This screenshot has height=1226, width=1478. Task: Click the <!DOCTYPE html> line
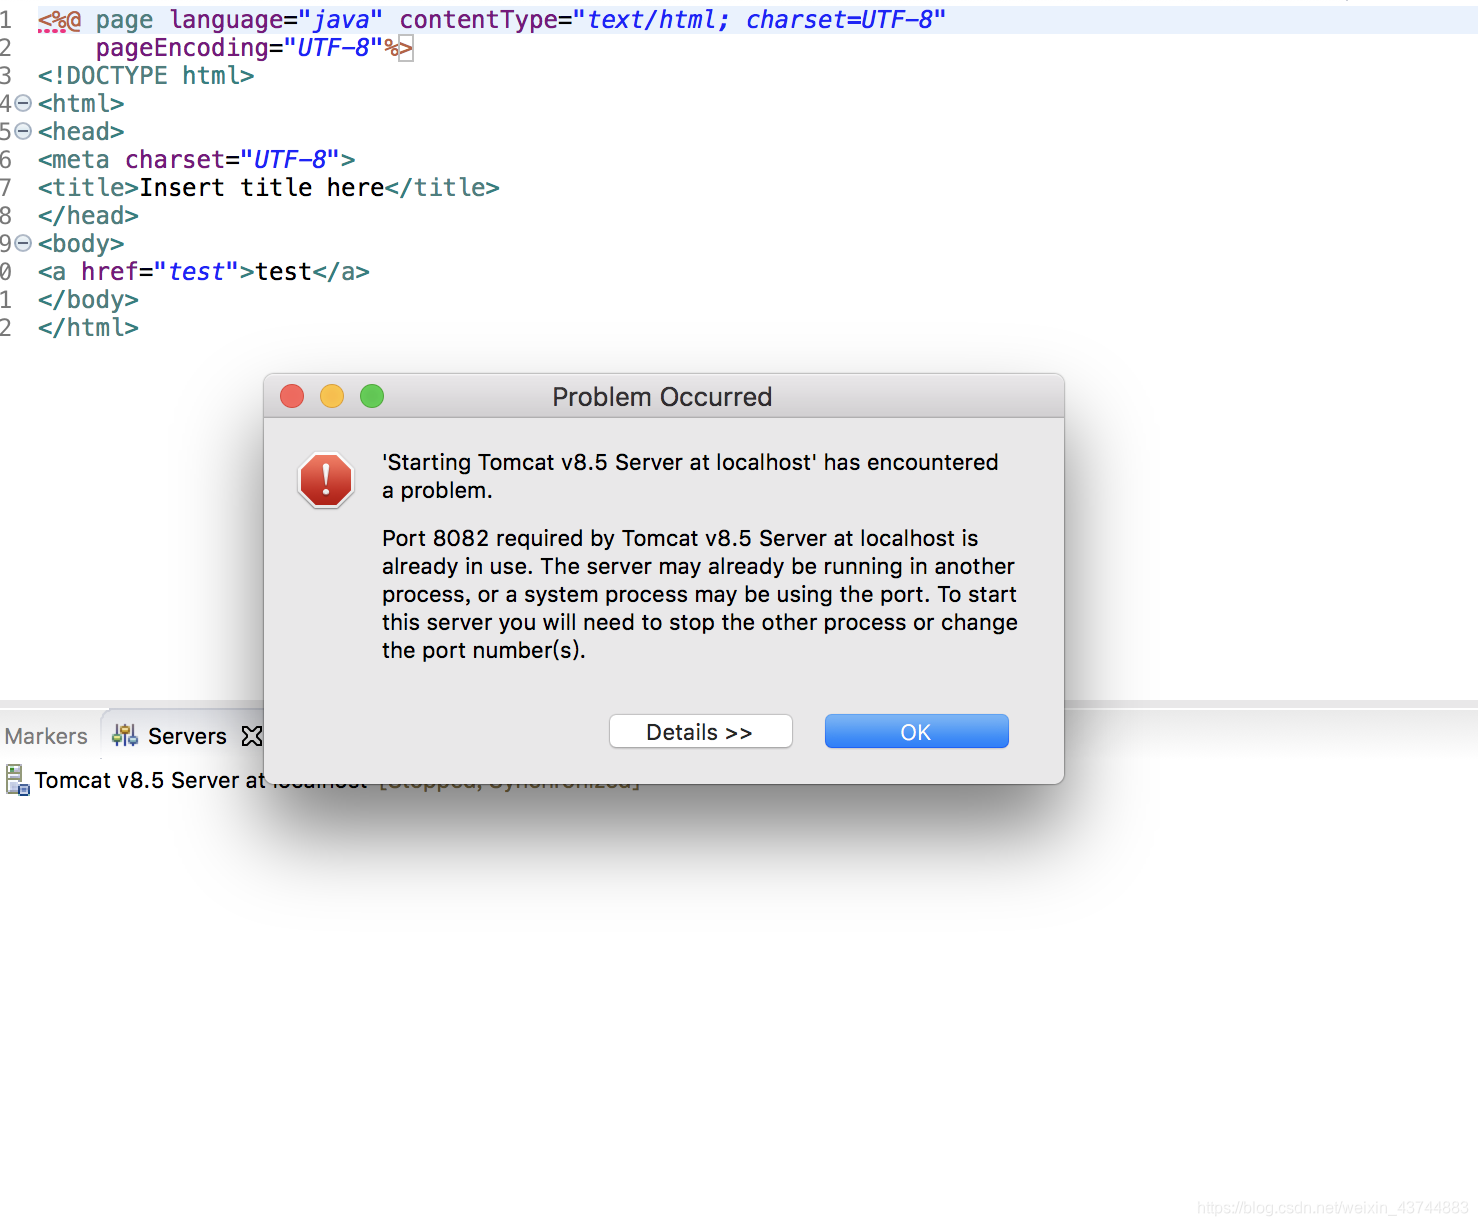click(x=146, y=75)
